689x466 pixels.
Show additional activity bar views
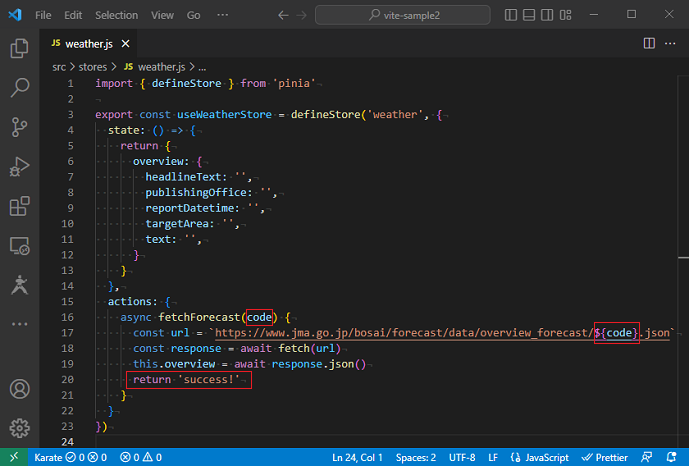coord(19,324)
